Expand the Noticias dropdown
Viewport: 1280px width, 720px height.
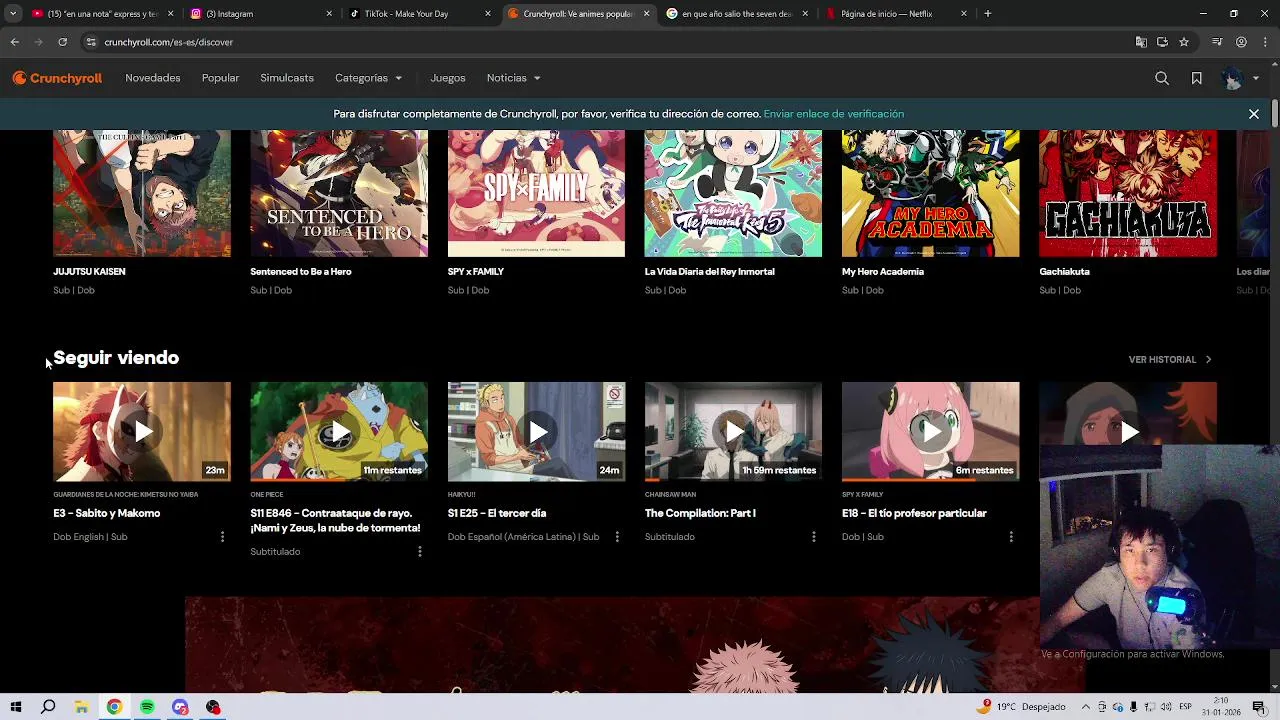coord(513,78)
